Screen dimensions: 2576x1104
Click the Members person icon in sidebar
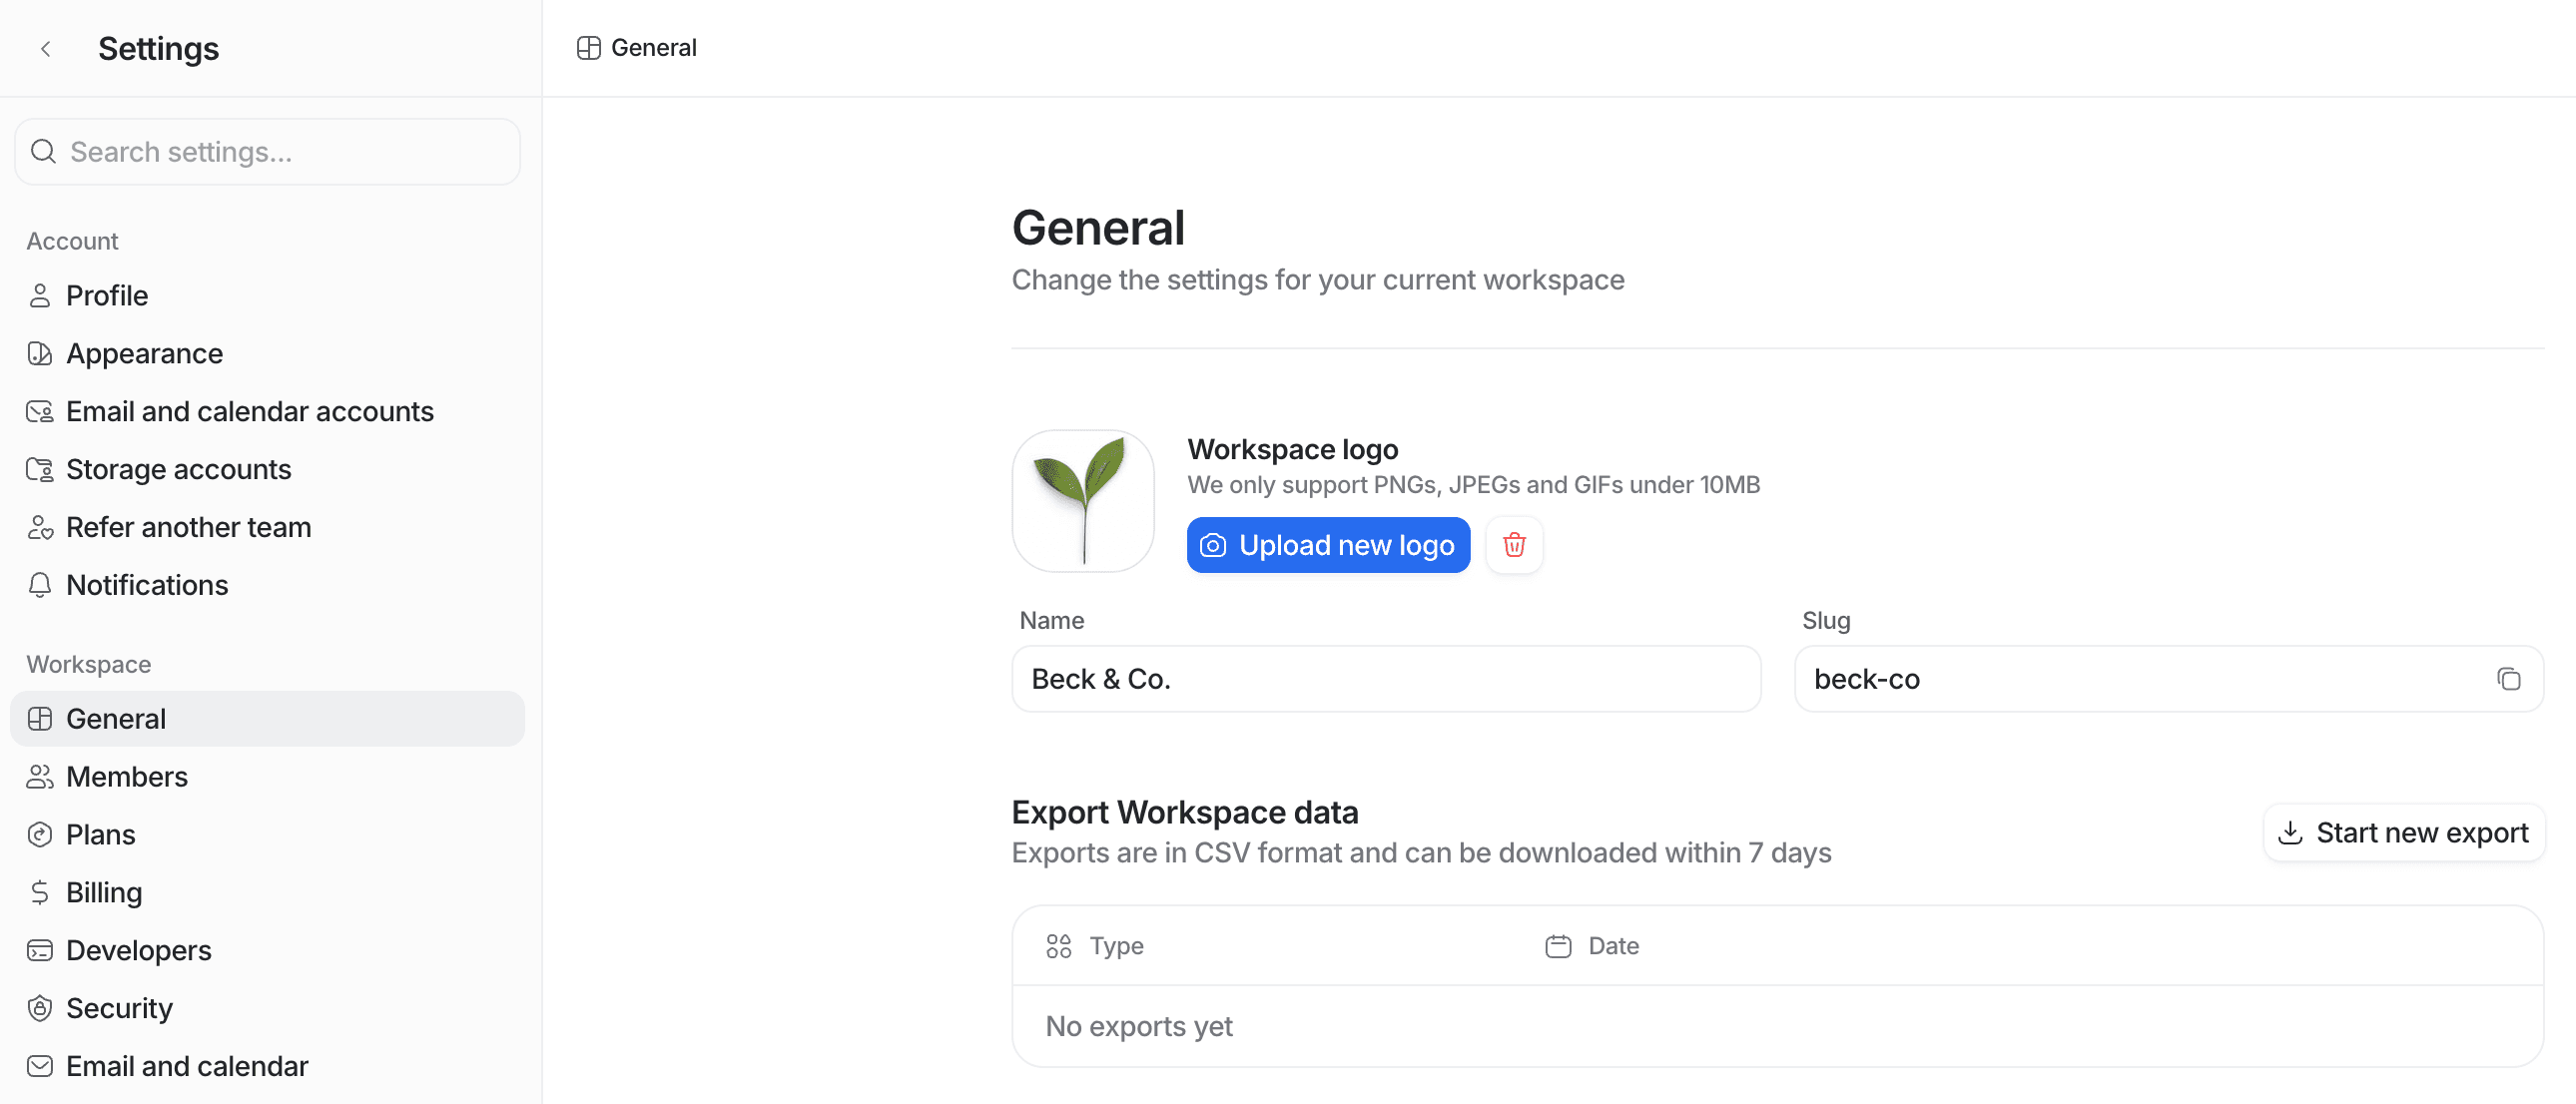point(39,776)
